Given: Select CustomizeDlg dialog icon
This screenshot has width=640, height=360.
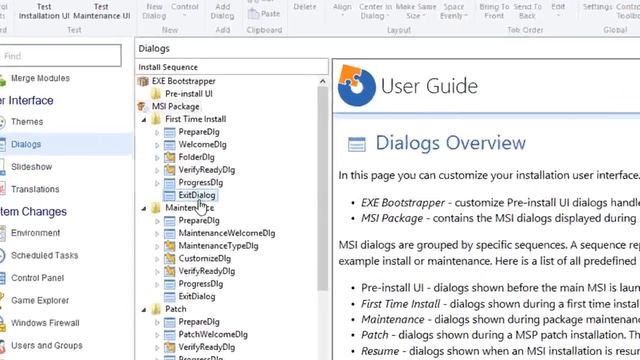Looking at the screenshot, I should (169, 258).
